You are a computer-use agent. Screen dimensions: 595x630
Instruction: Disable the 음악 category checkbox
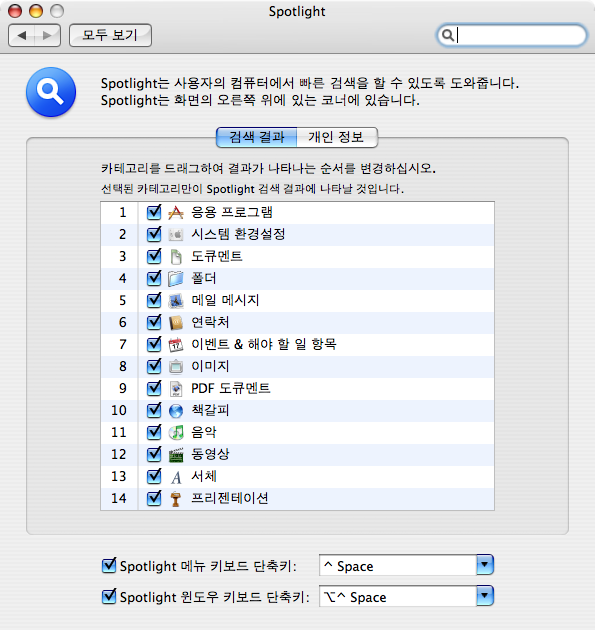point(154,432)
